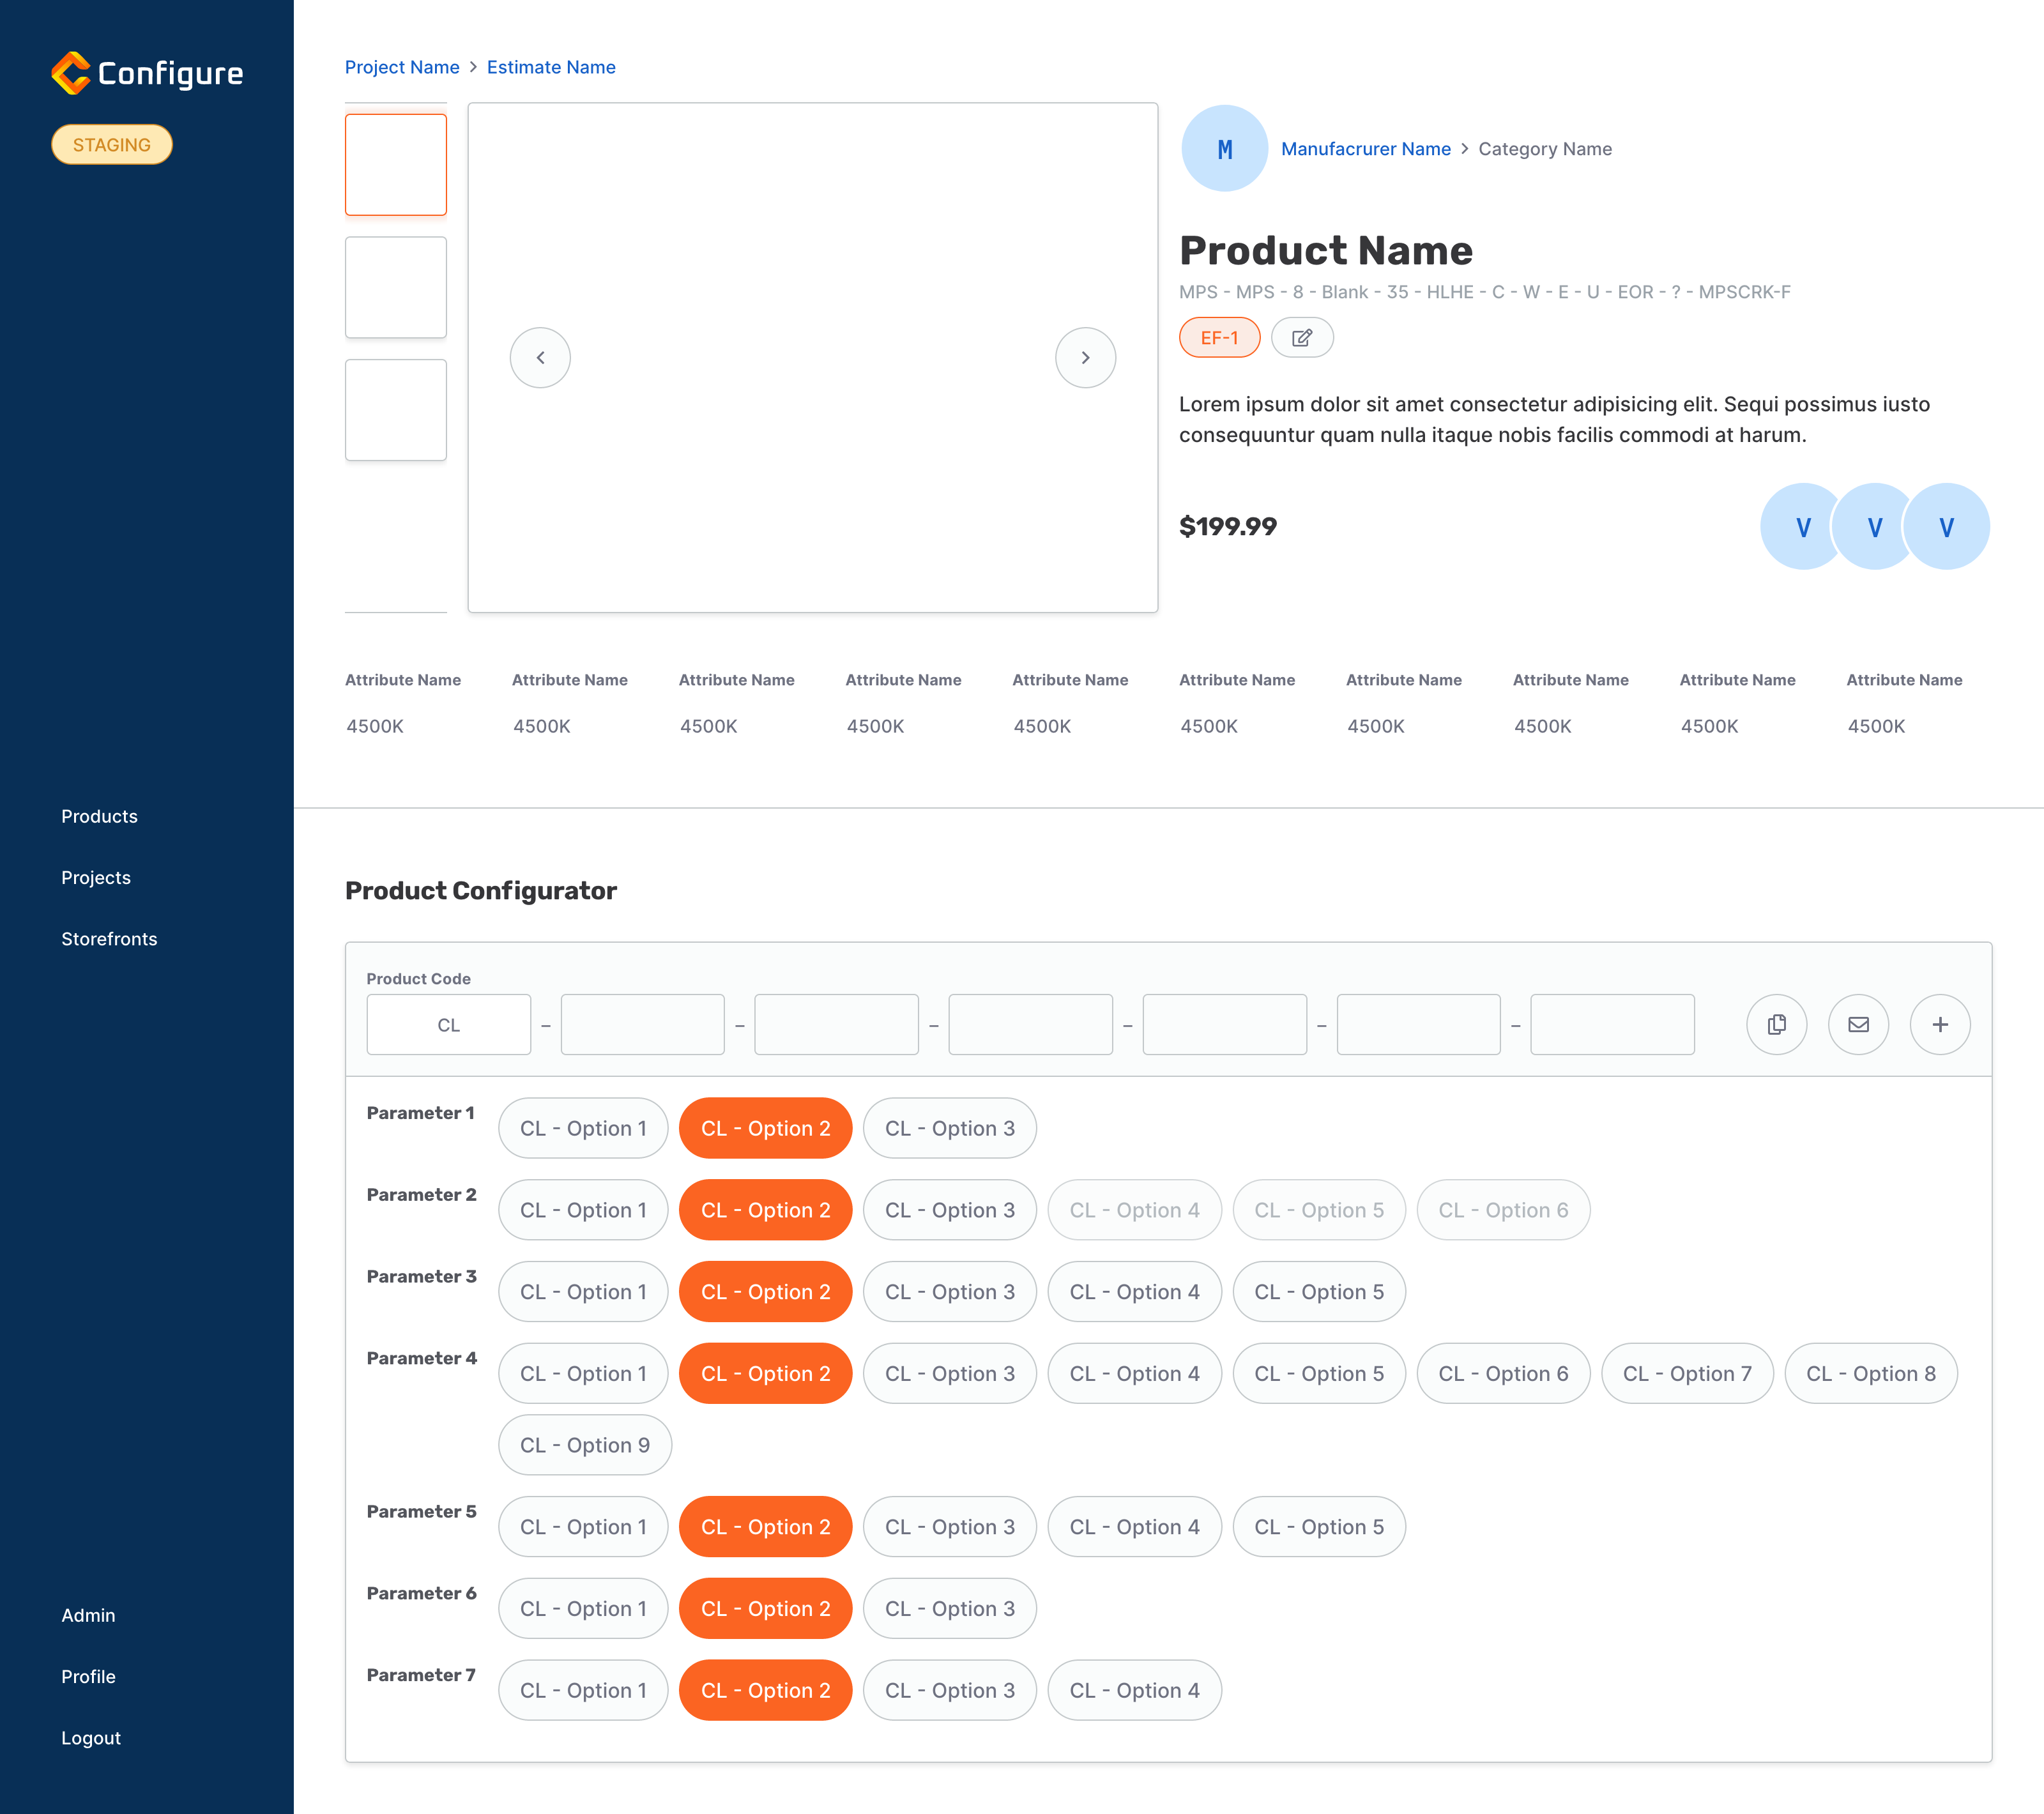Copy the product code
This screenshot has width=2044, height=1814.
1776,1024
